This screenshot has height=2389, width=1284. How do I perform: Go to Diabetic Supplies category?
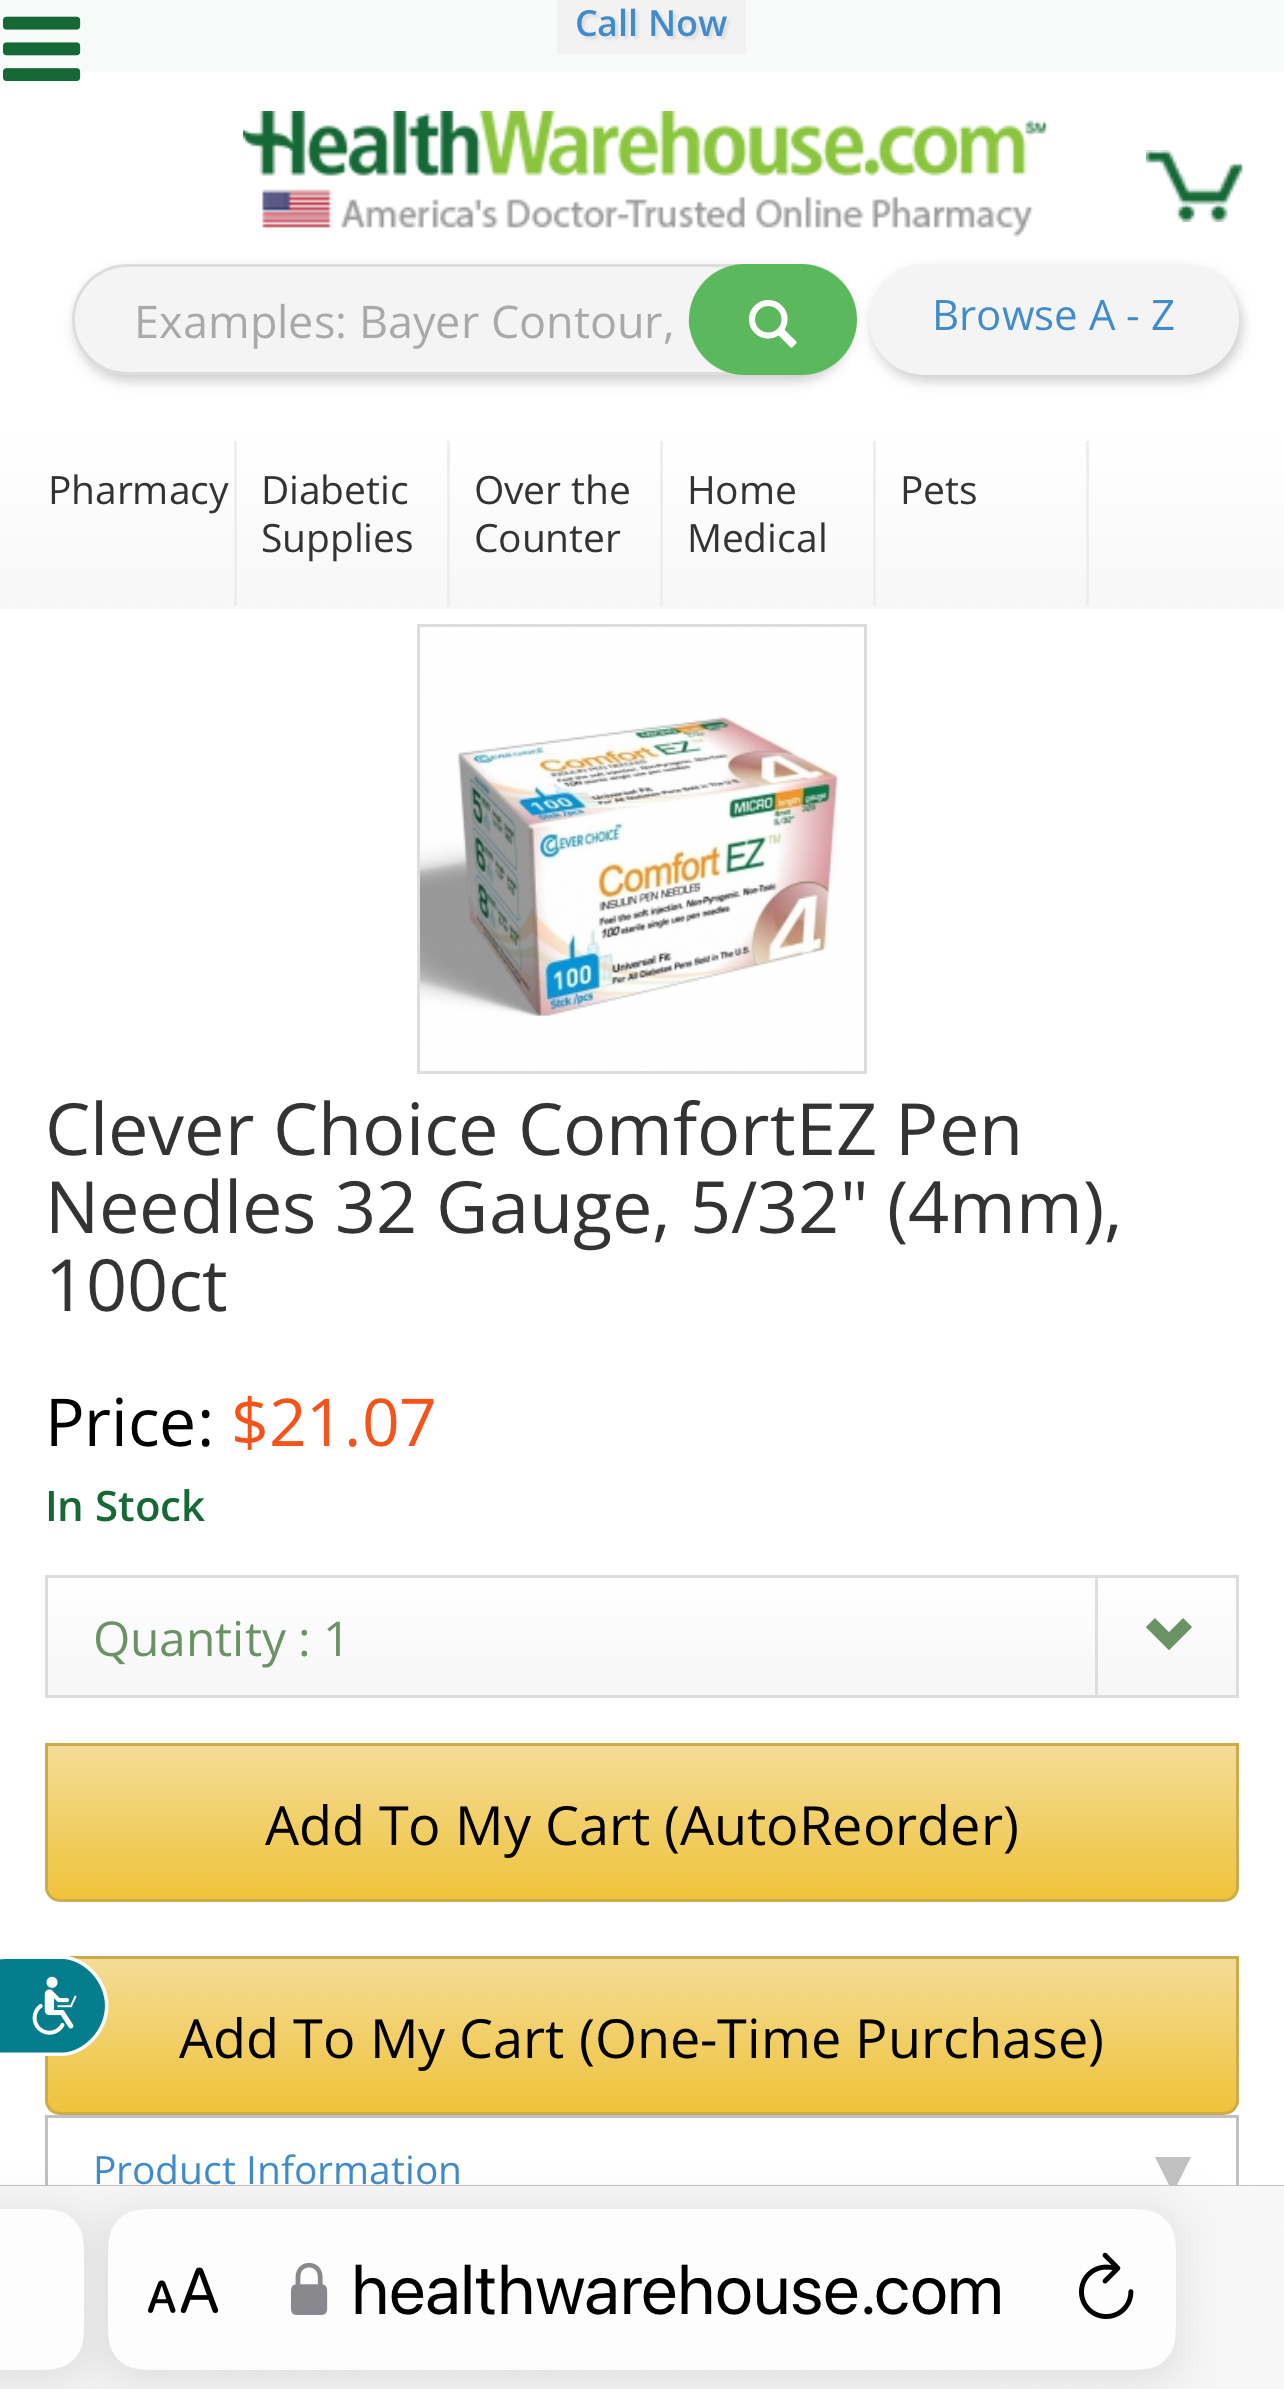pyautogui.click(x=338, y=515)
